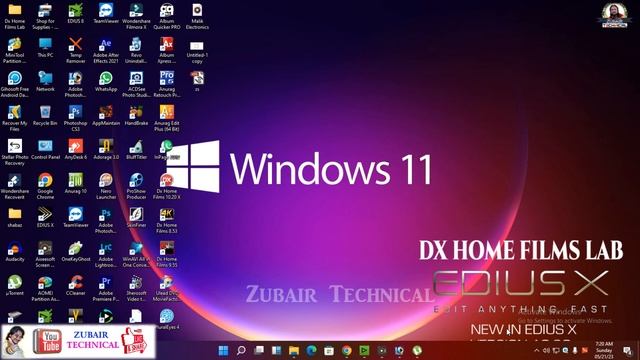Open Adobe Premiere Pro shortcut
This screenshot has width=640, height=360.
point(106,289)
